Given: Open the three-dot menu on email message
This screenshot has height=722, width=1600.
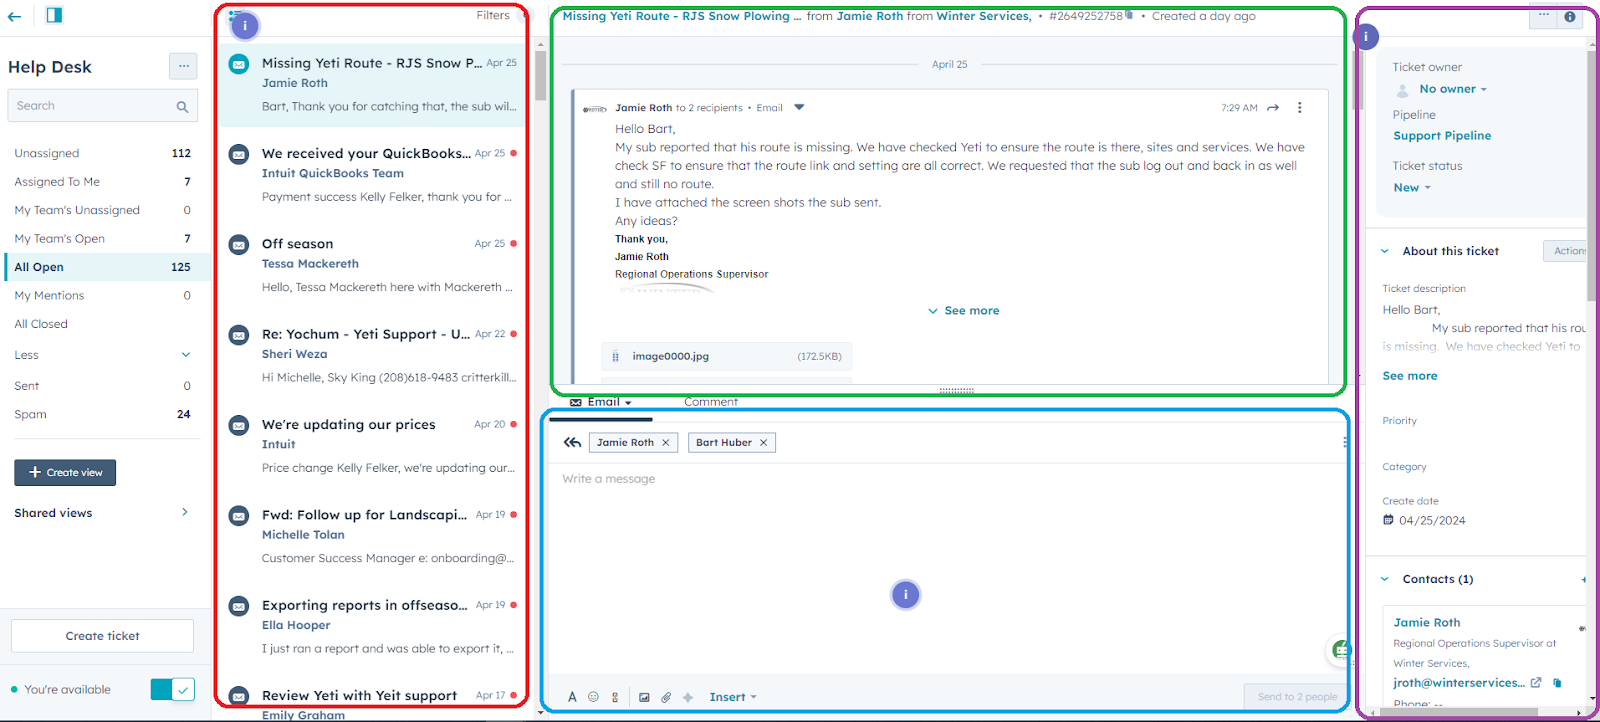Looking at the screenshot, I should pos(1299,108).
